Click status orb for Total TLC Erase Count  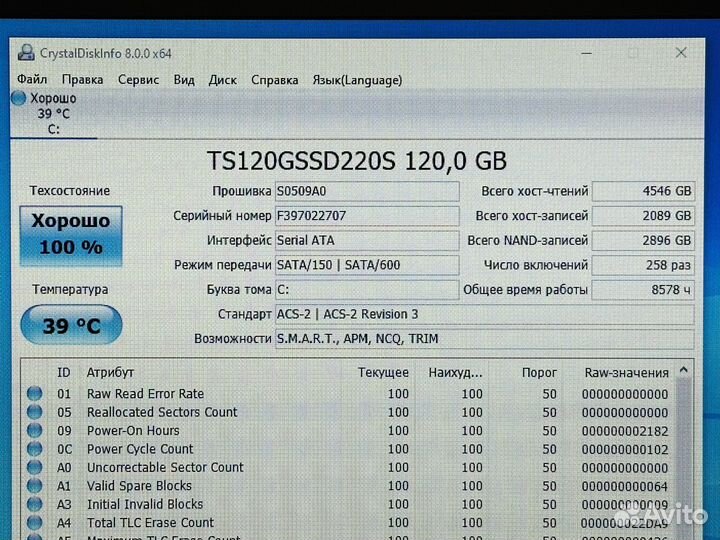pos(34,522)
